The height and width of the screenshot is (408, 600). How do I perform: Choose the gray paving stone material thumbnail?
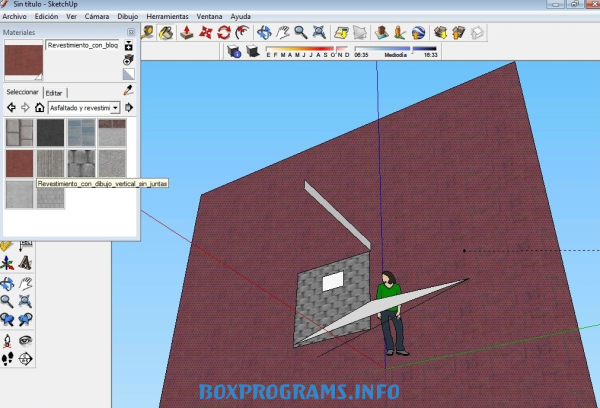(x=19, y=132)
